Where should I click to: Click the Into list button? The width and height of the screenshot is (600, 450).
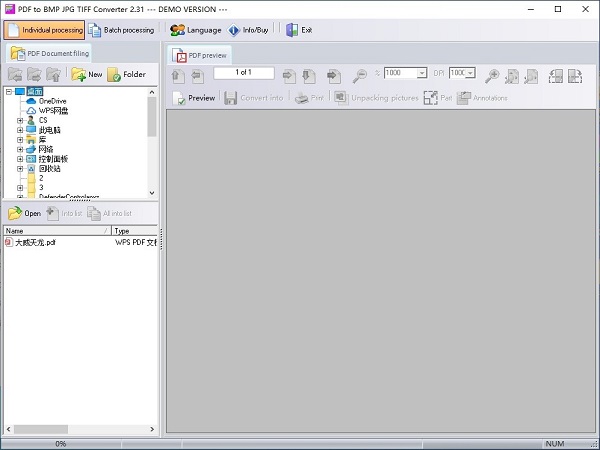(64, 213)
